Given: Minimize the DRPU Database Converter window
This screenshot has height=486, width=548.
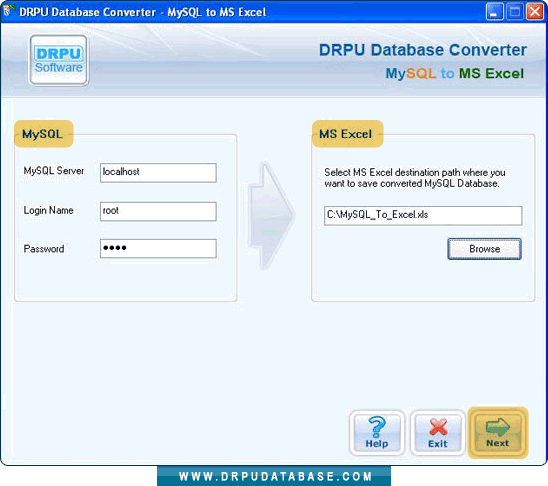Looking at the screenshot, I should tap(495, 12).
